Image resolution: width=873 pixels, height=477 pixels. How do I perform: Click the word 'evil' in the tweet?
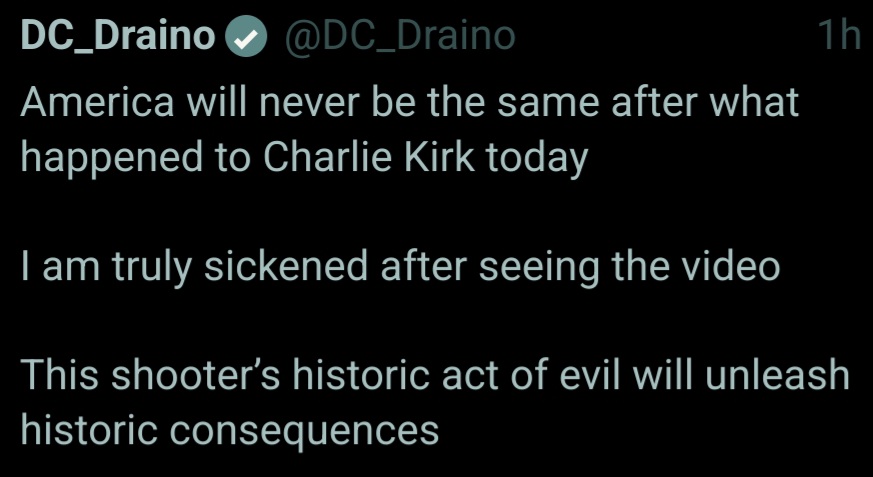tap(590, 375)
